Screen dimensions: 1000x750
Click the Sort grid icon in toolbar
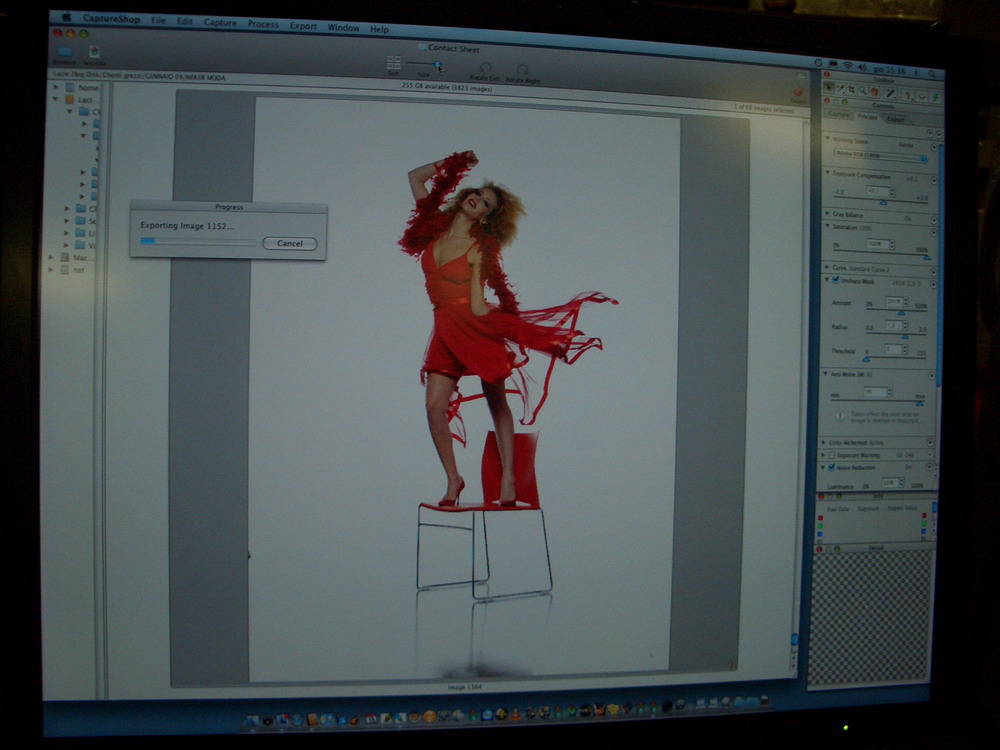point(394,63)
